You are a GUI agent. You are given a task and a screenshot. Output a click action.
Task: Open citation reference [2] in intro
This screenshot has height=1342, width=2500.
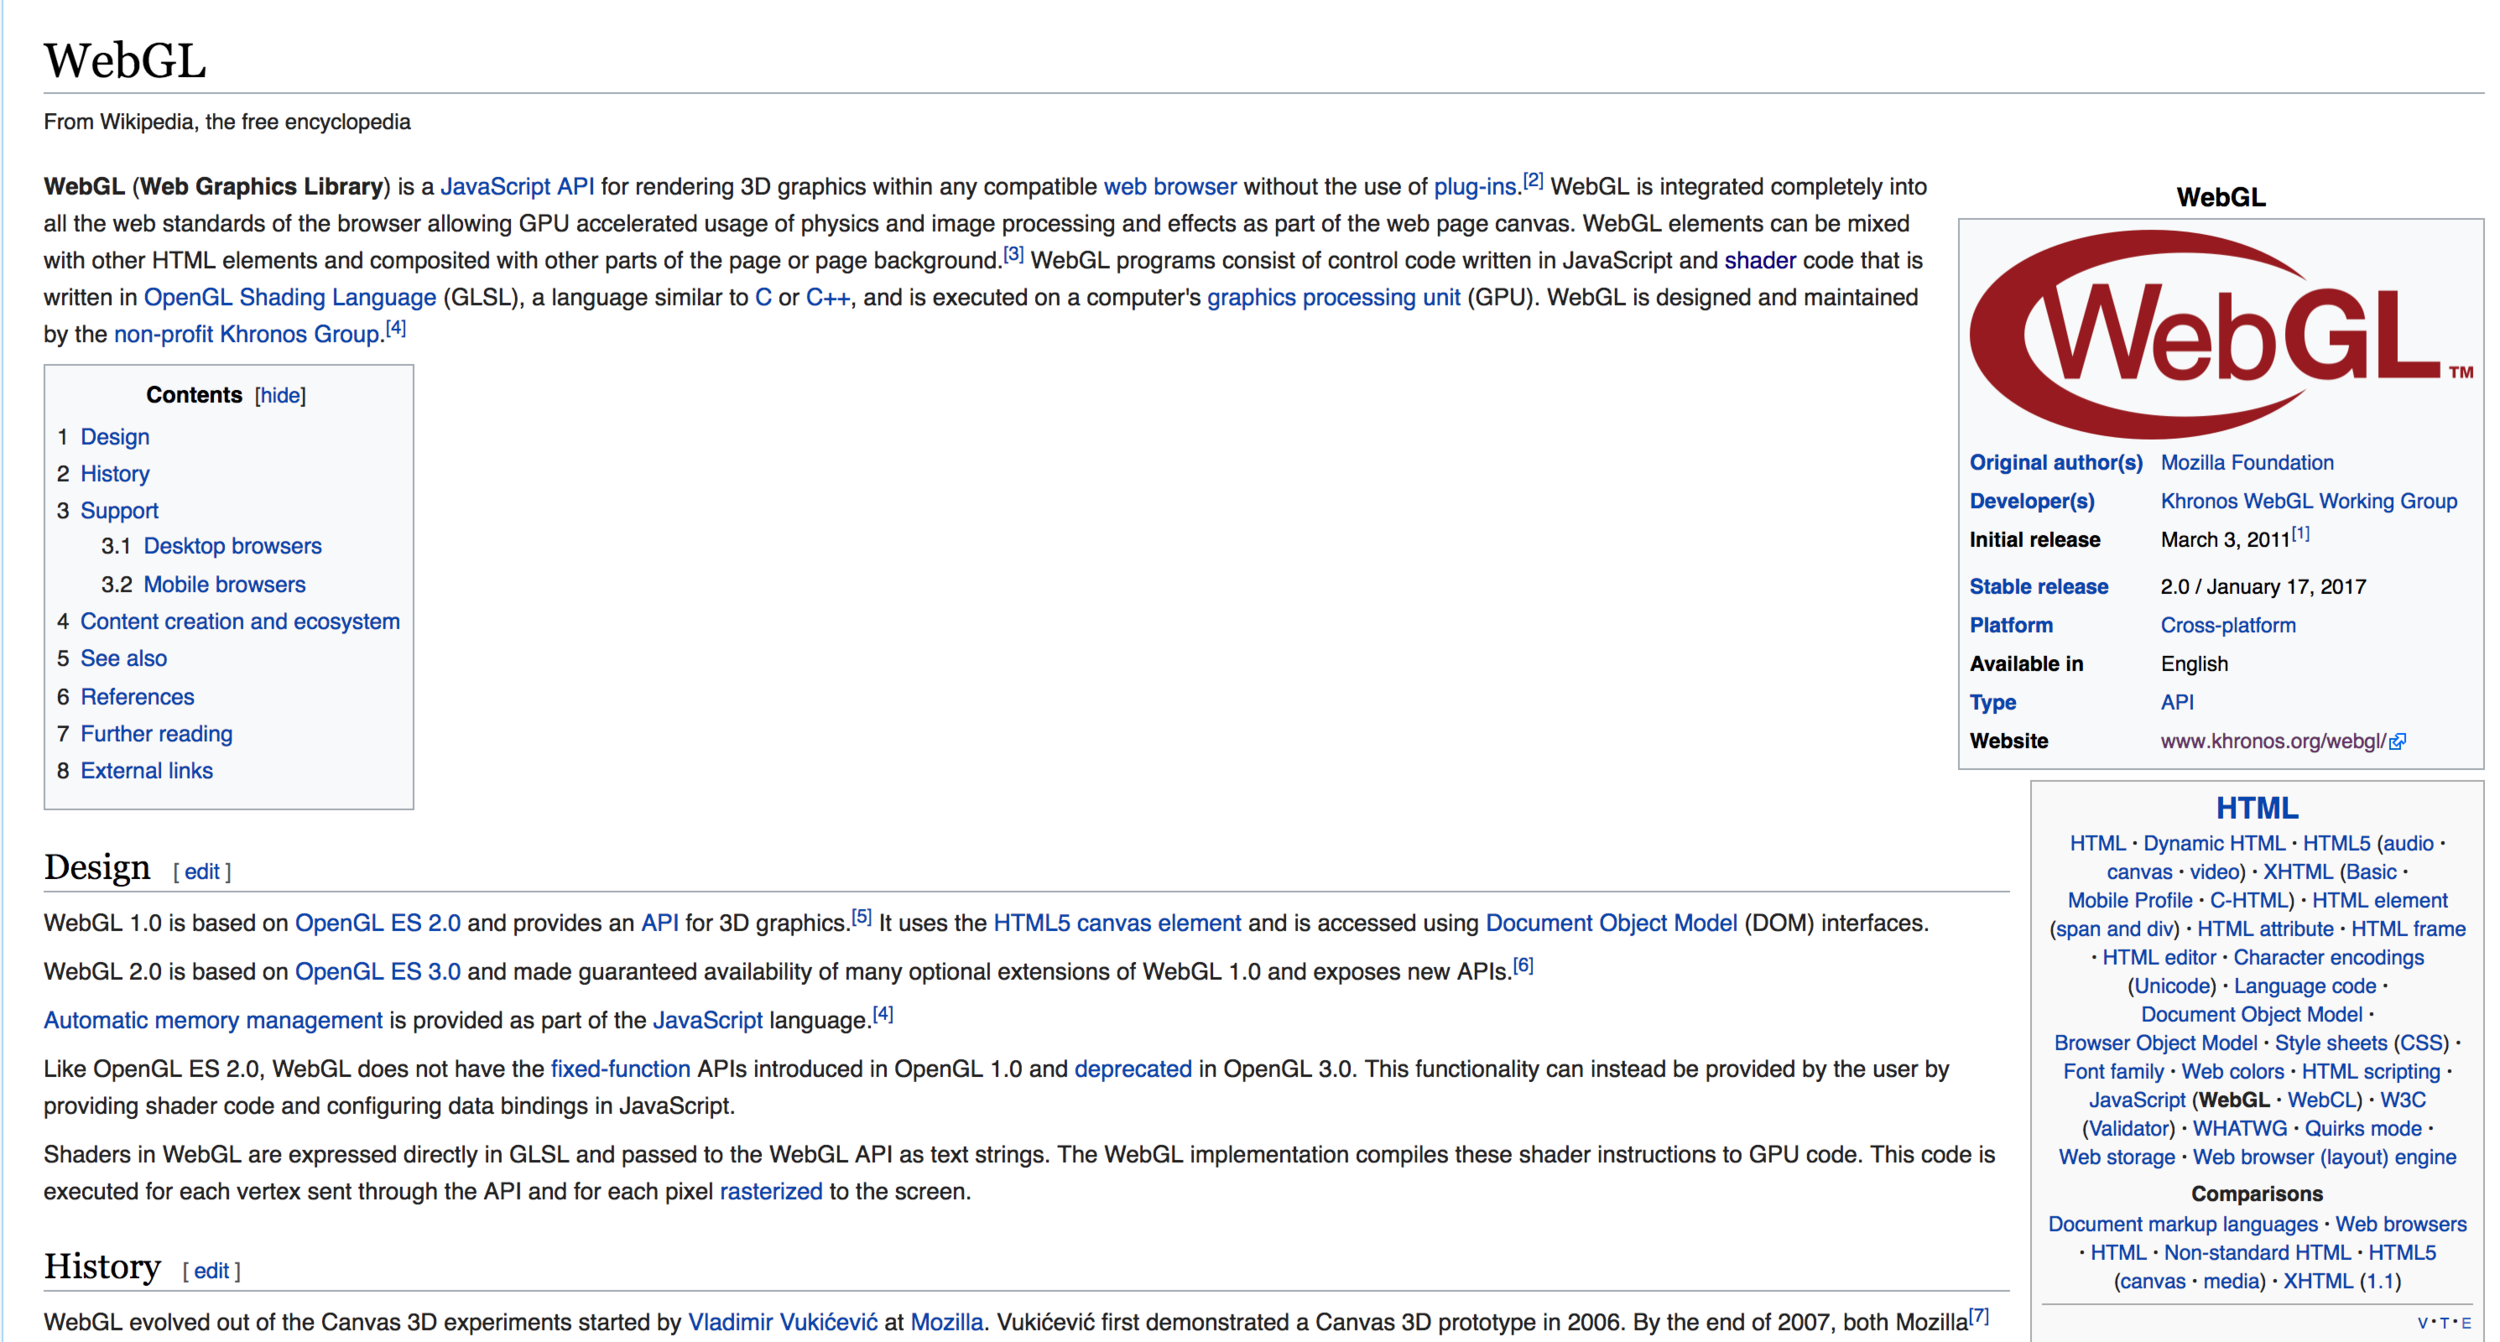coord(1533,181)
